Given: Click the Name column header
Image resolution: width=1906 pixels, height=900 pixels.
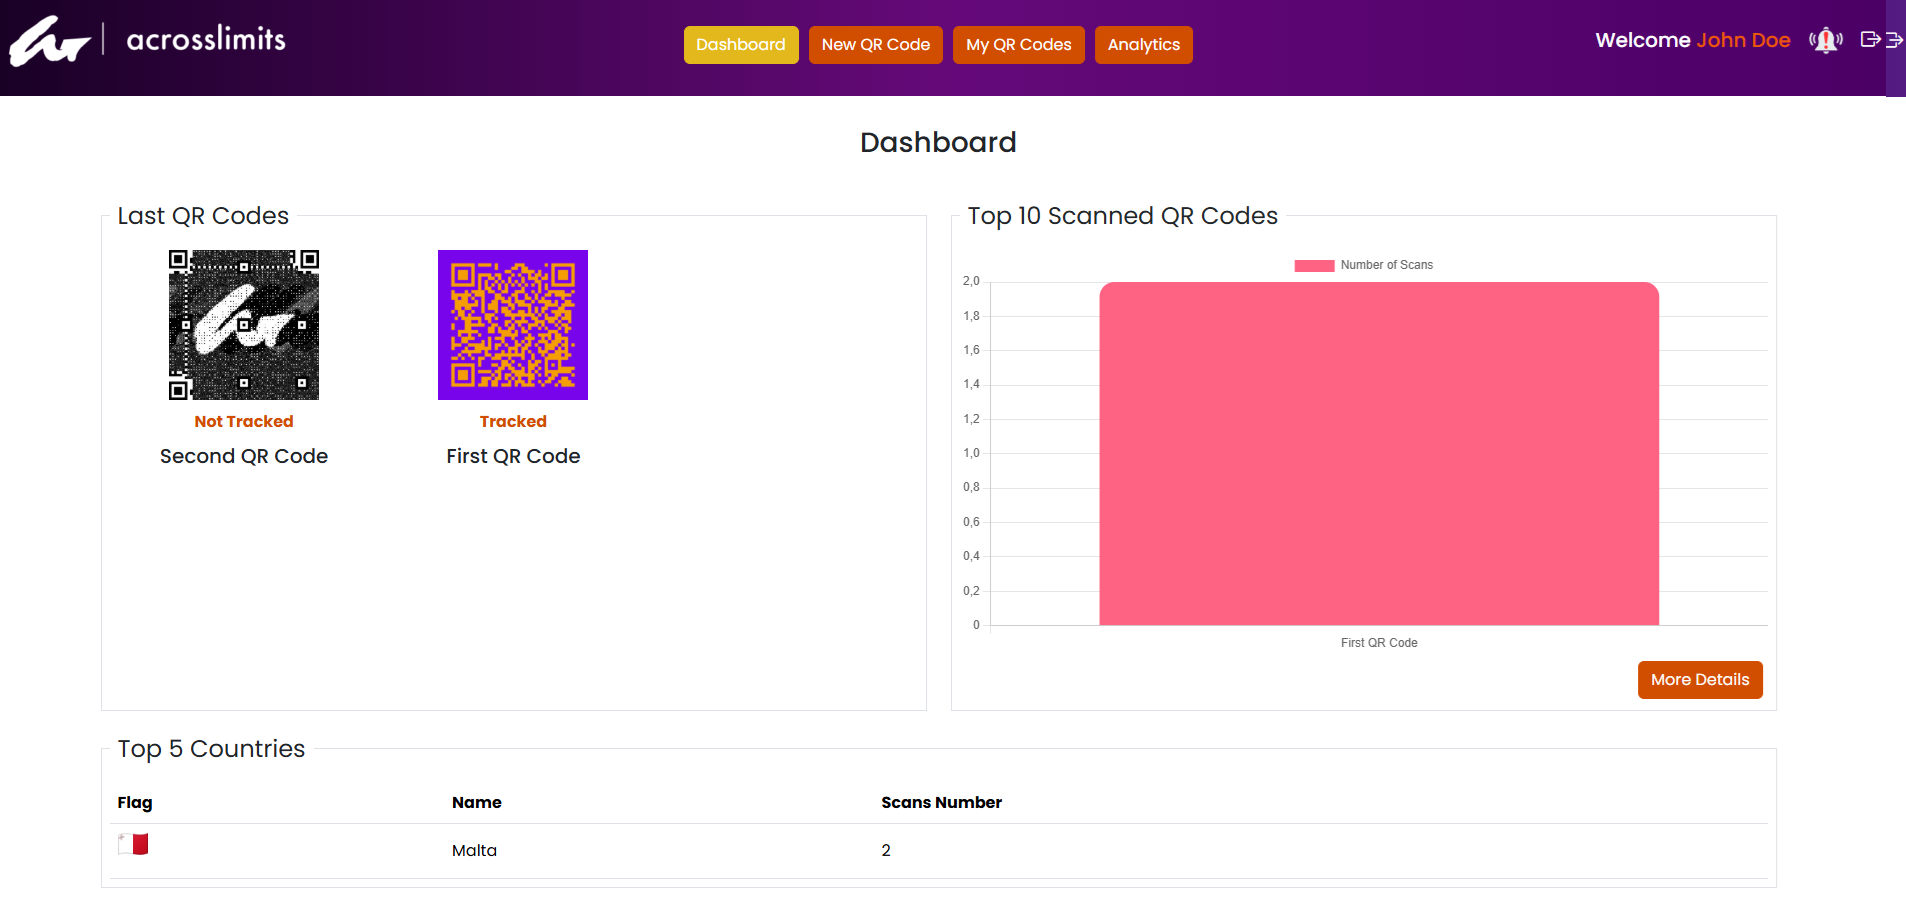Looking at the screenshot, I should (x=477, y=803).
